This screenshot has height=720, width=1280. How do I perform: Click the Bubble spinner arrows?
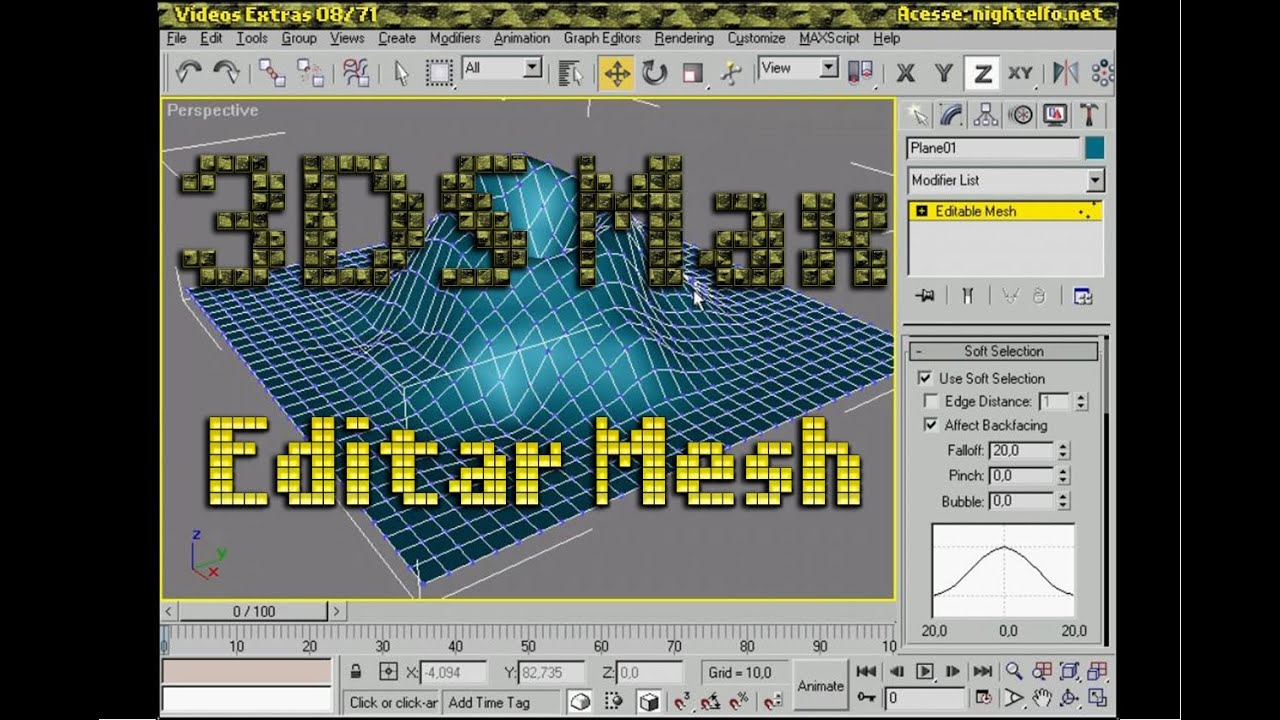tap(1064, 501)
